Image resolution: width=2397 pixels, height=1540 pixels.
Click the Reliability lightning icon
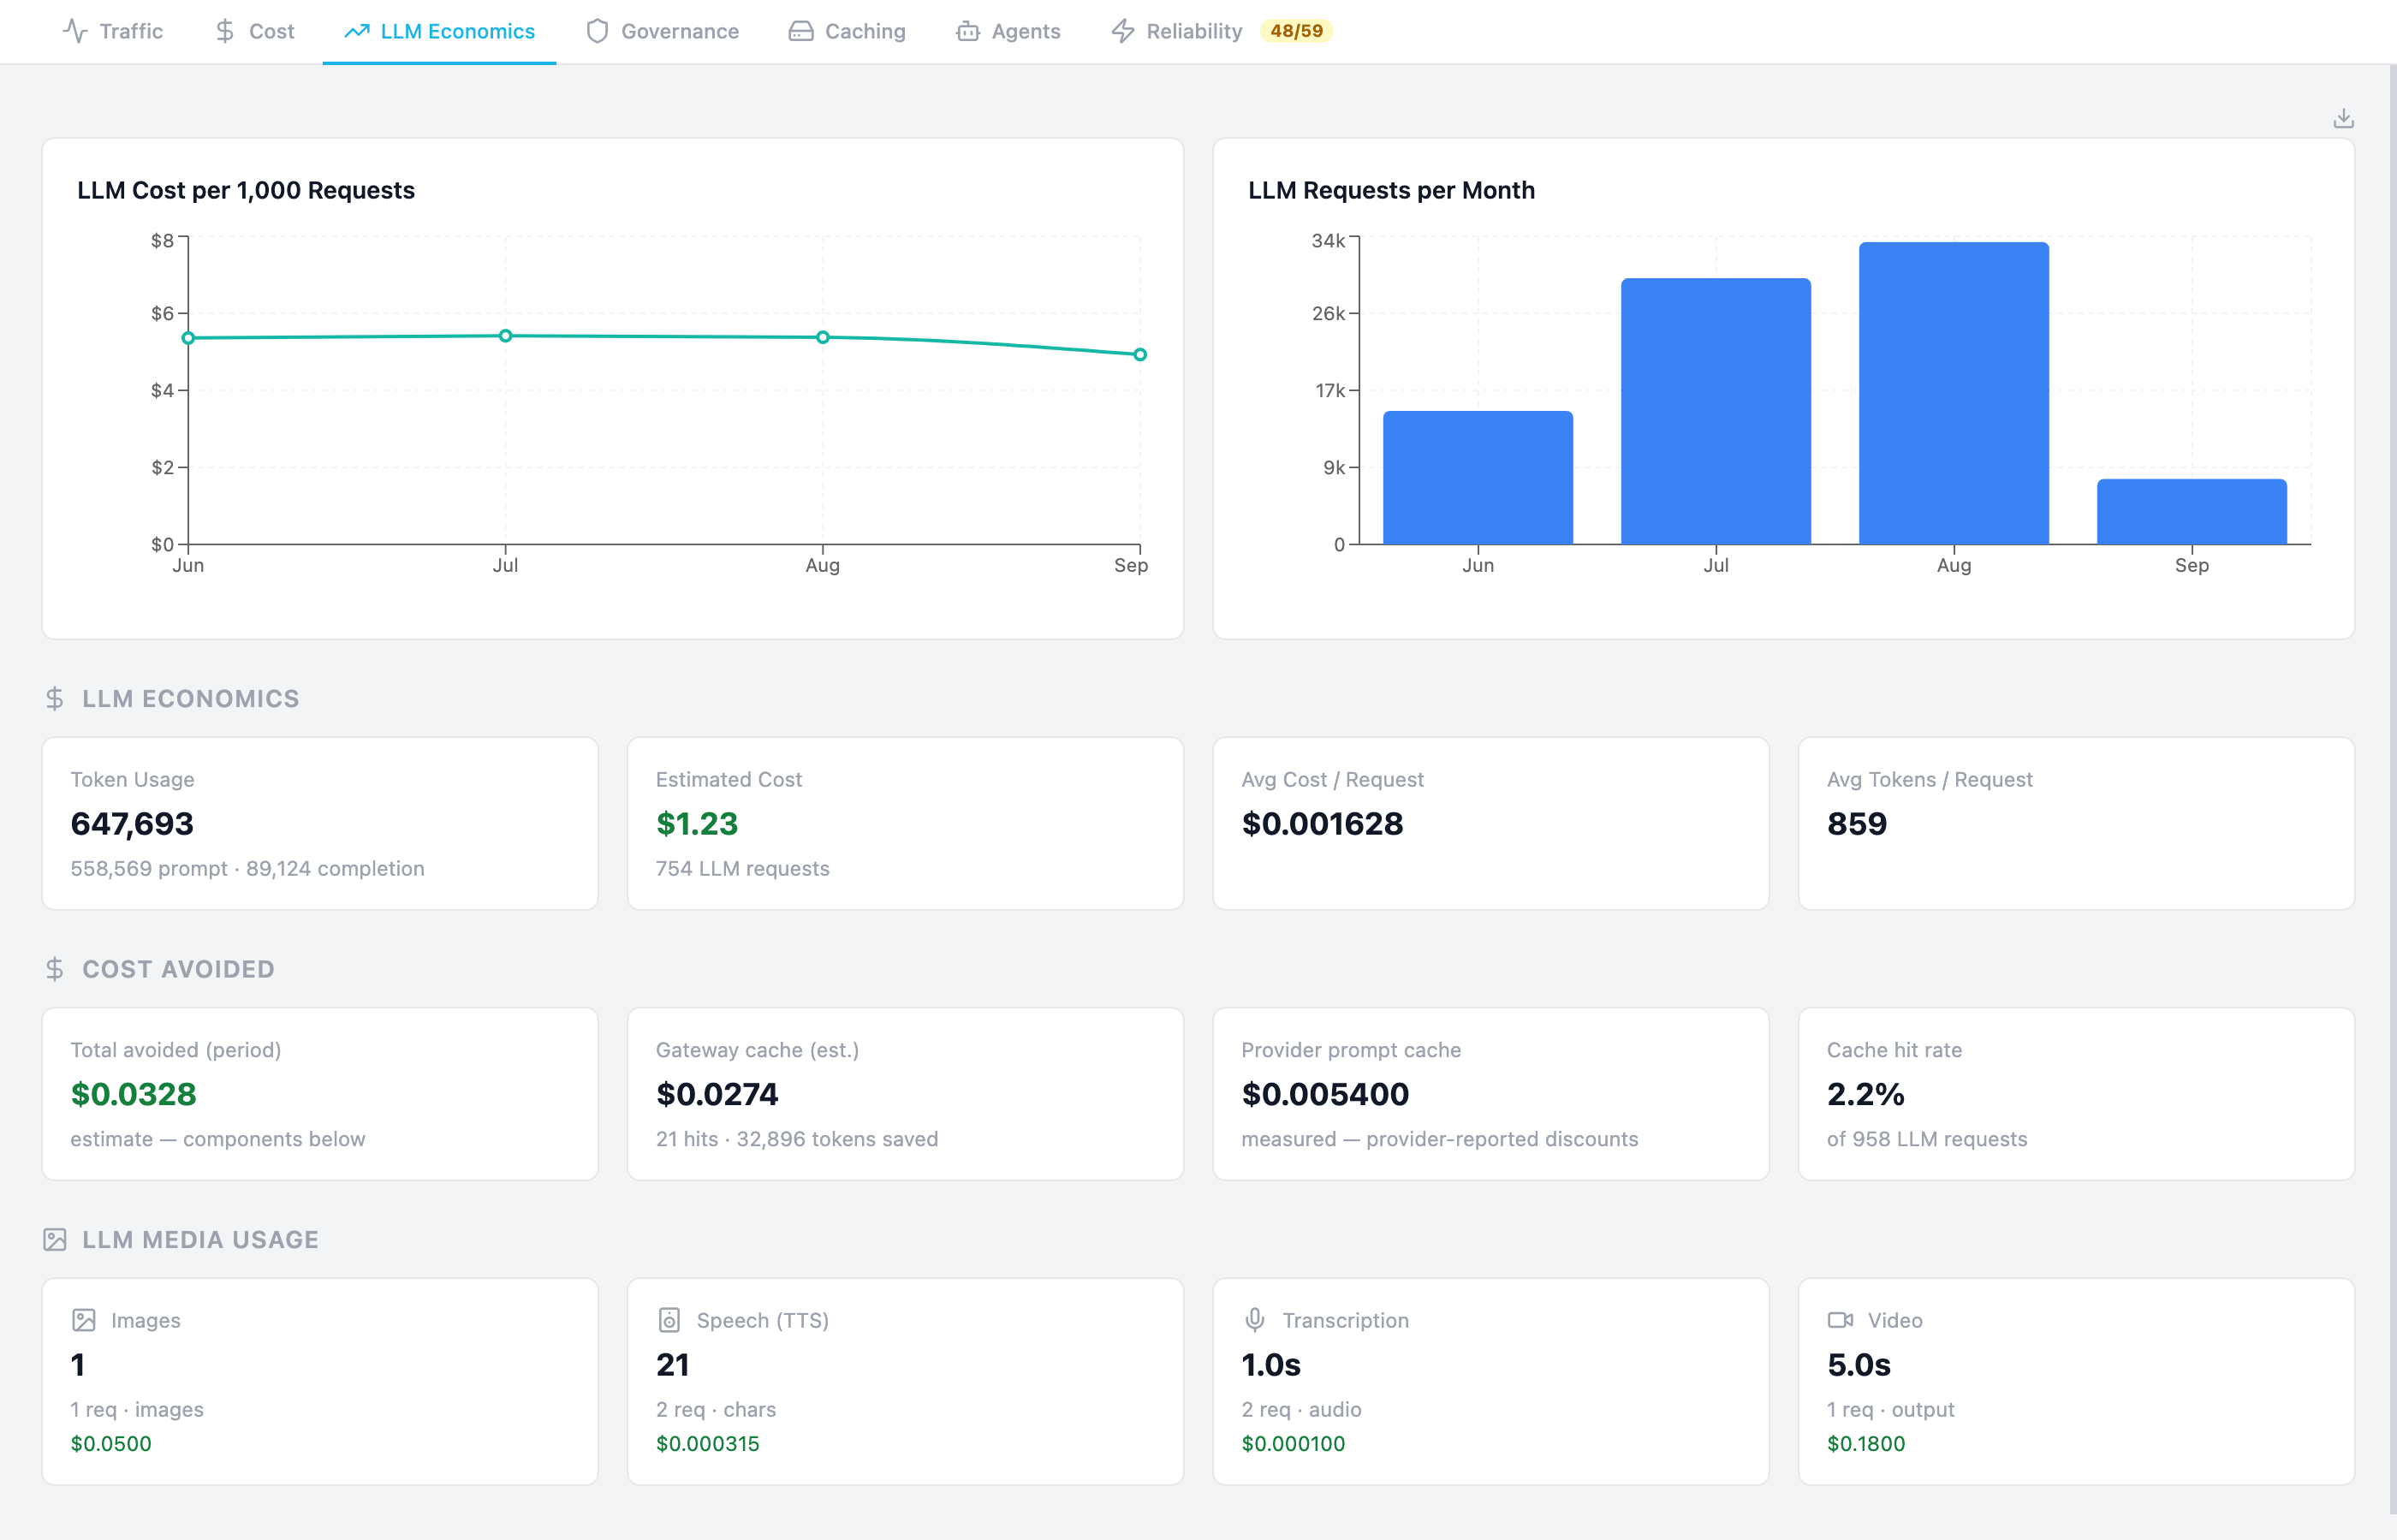1123,31
